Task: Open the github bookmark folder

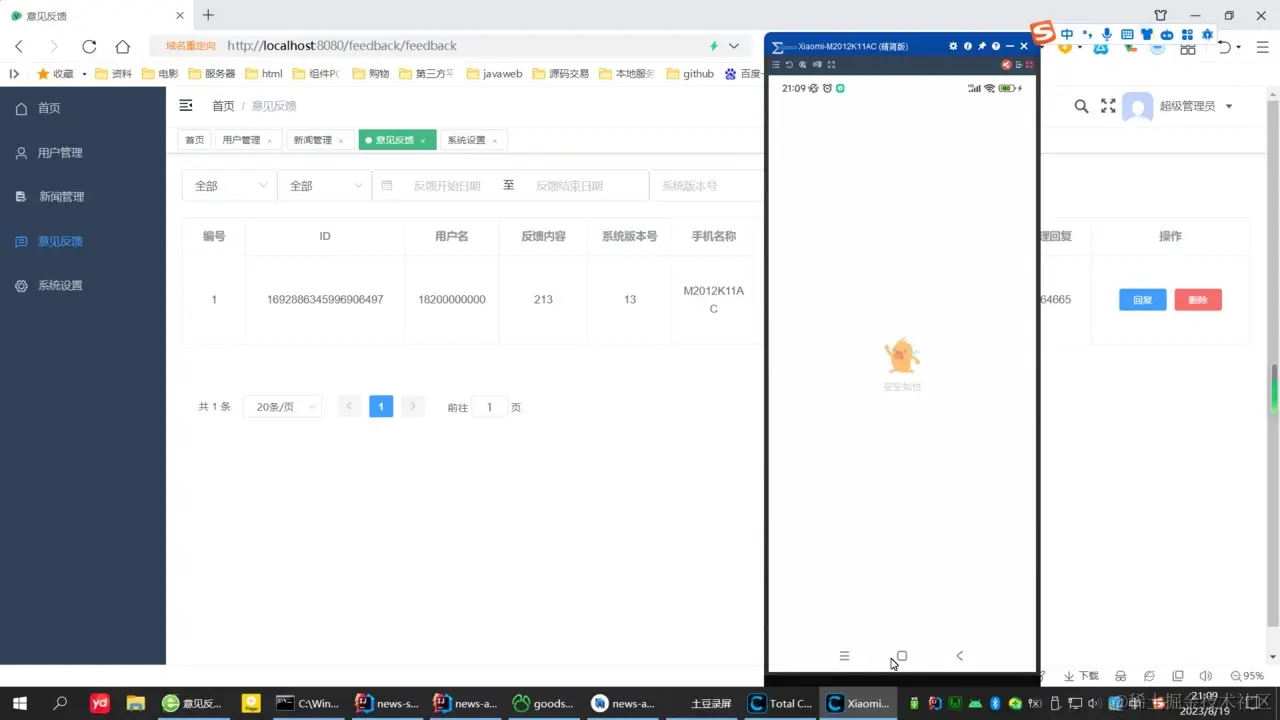Action: click(690, 74)
